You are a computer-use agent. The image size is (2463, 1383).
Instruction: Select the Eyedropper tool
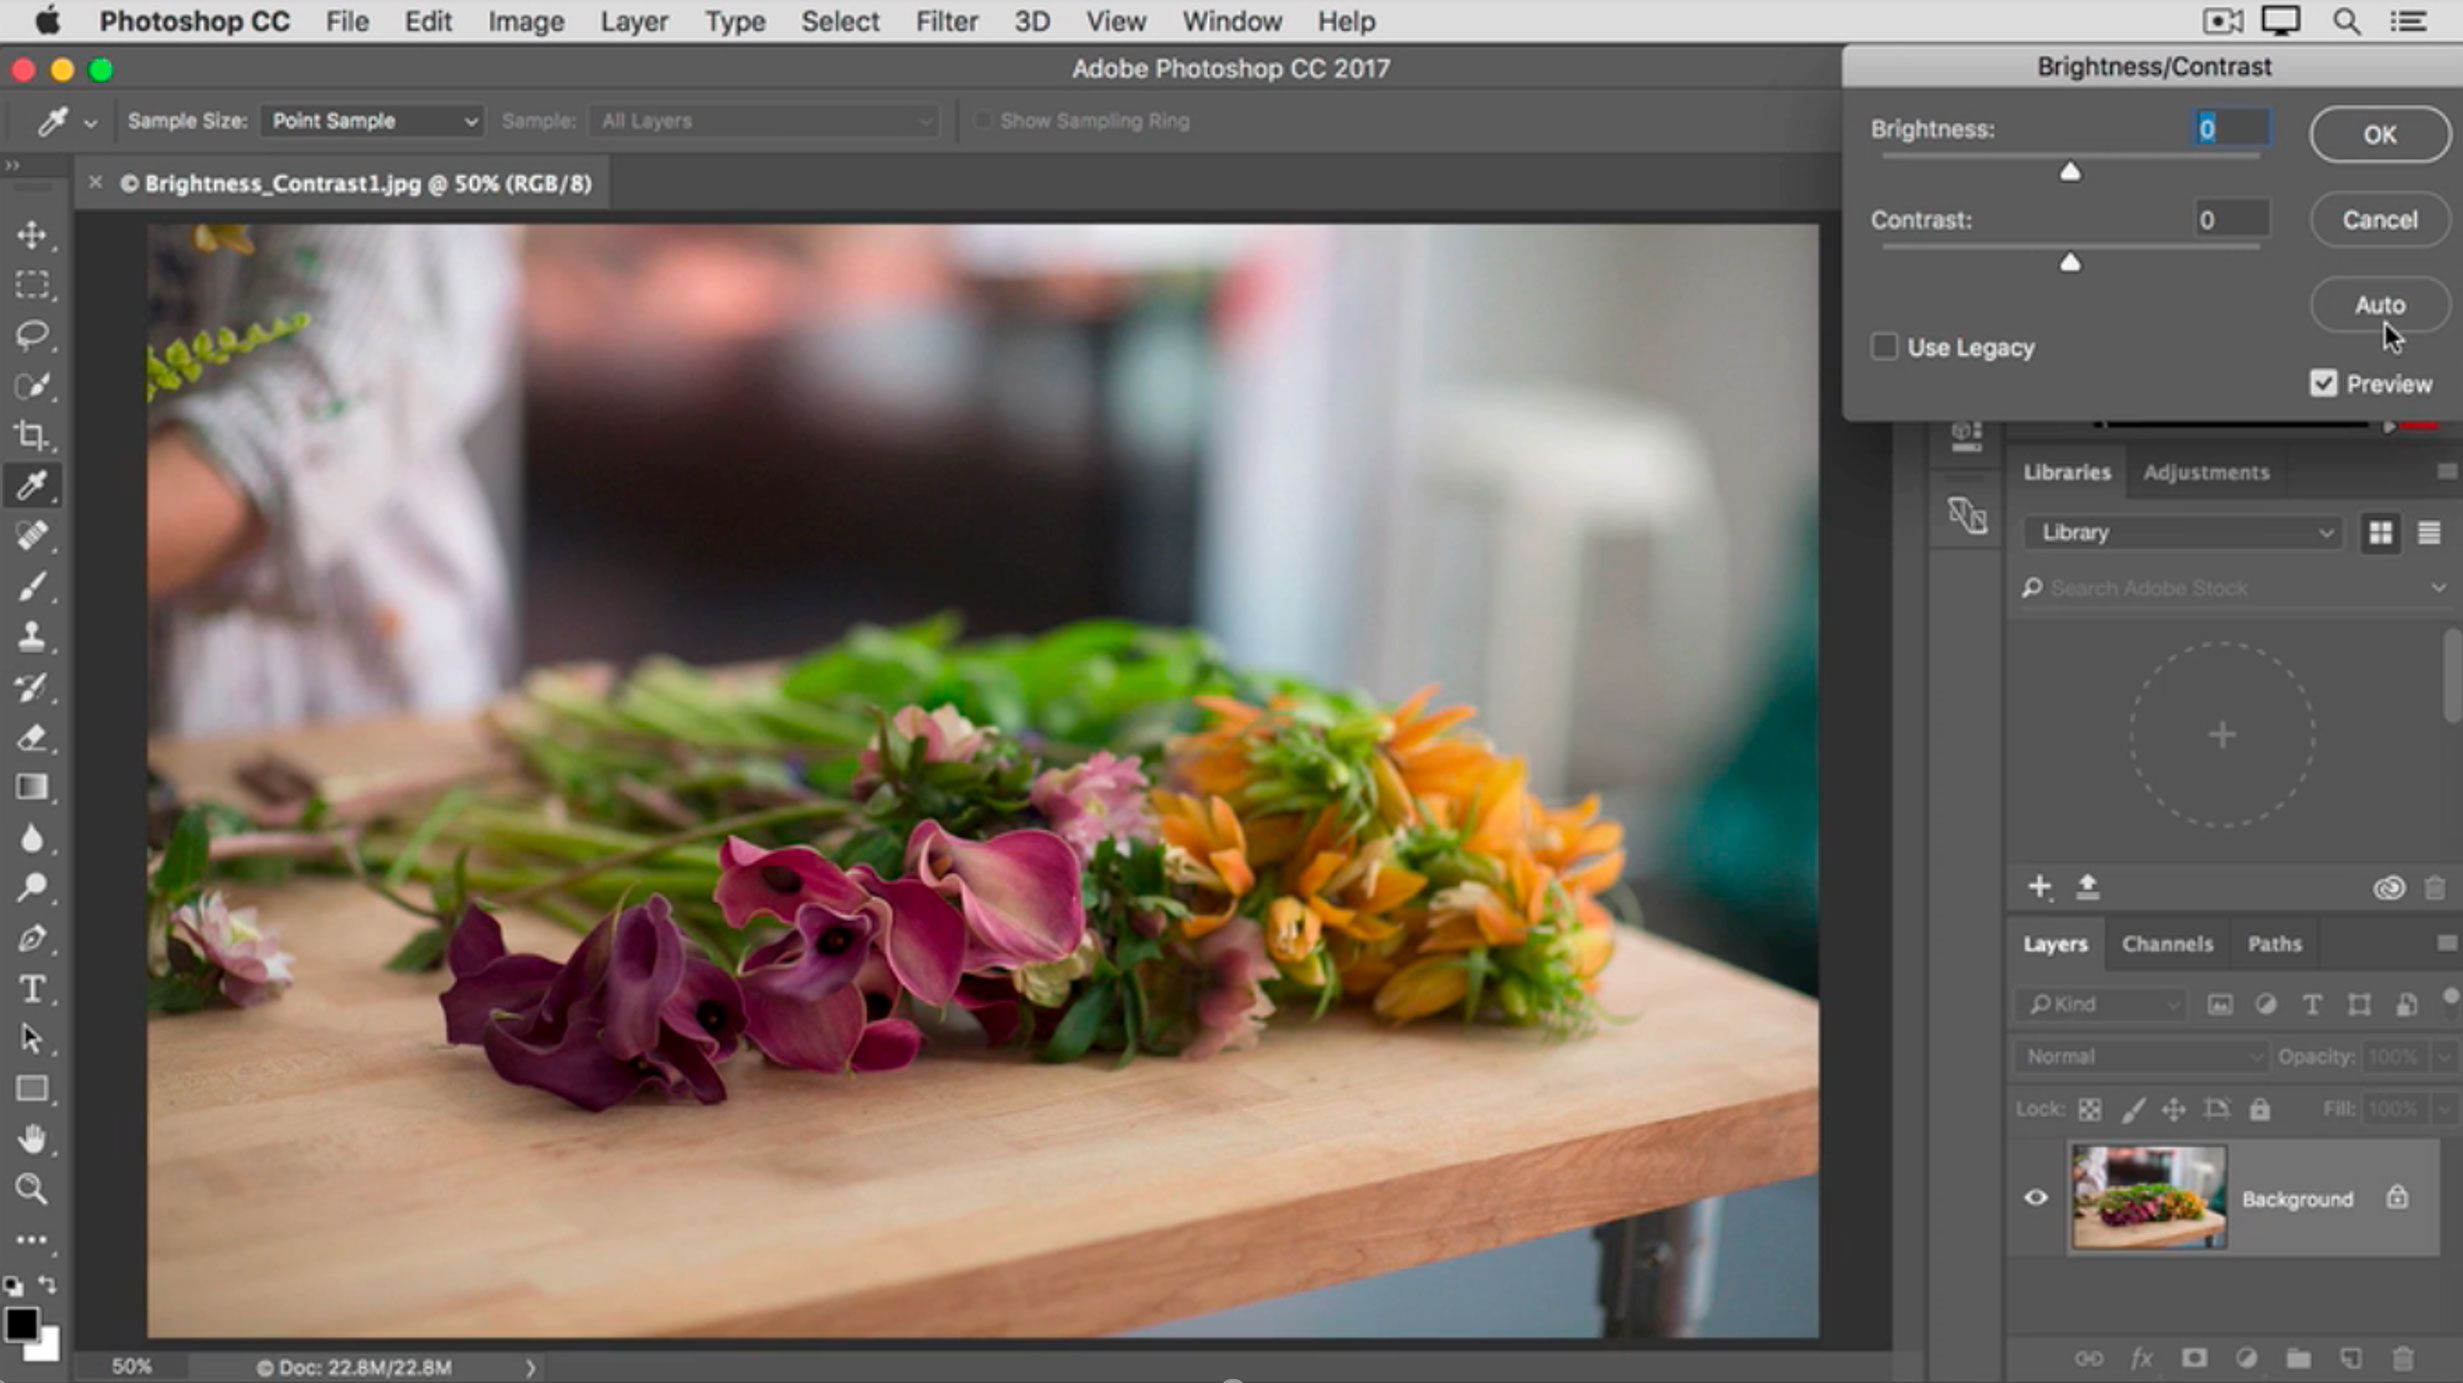(32, 485)
